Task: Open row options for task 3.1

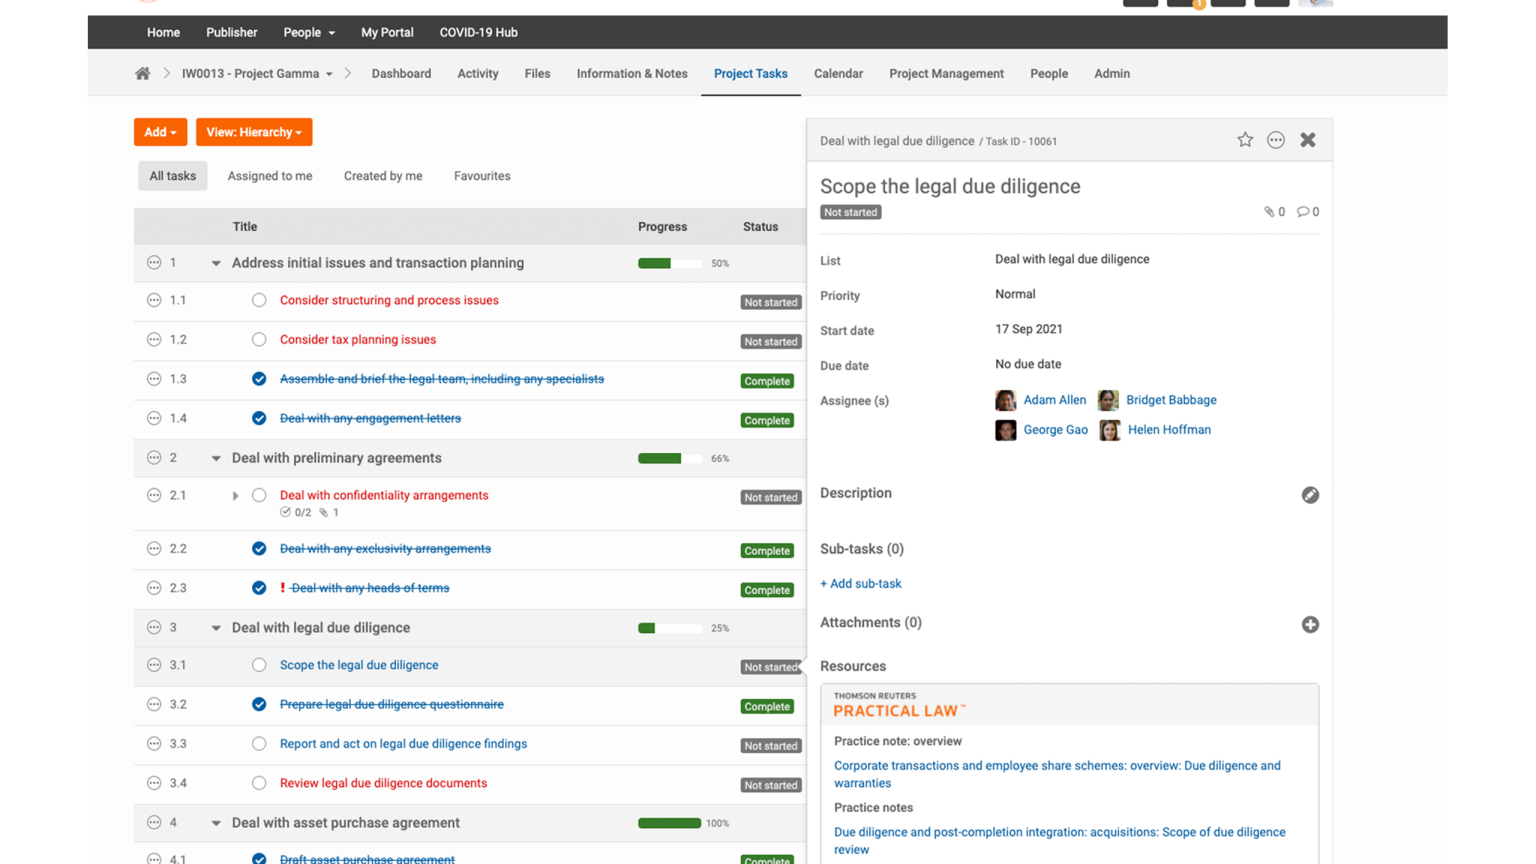Action: pyautogui.click(x=154, y=664)
